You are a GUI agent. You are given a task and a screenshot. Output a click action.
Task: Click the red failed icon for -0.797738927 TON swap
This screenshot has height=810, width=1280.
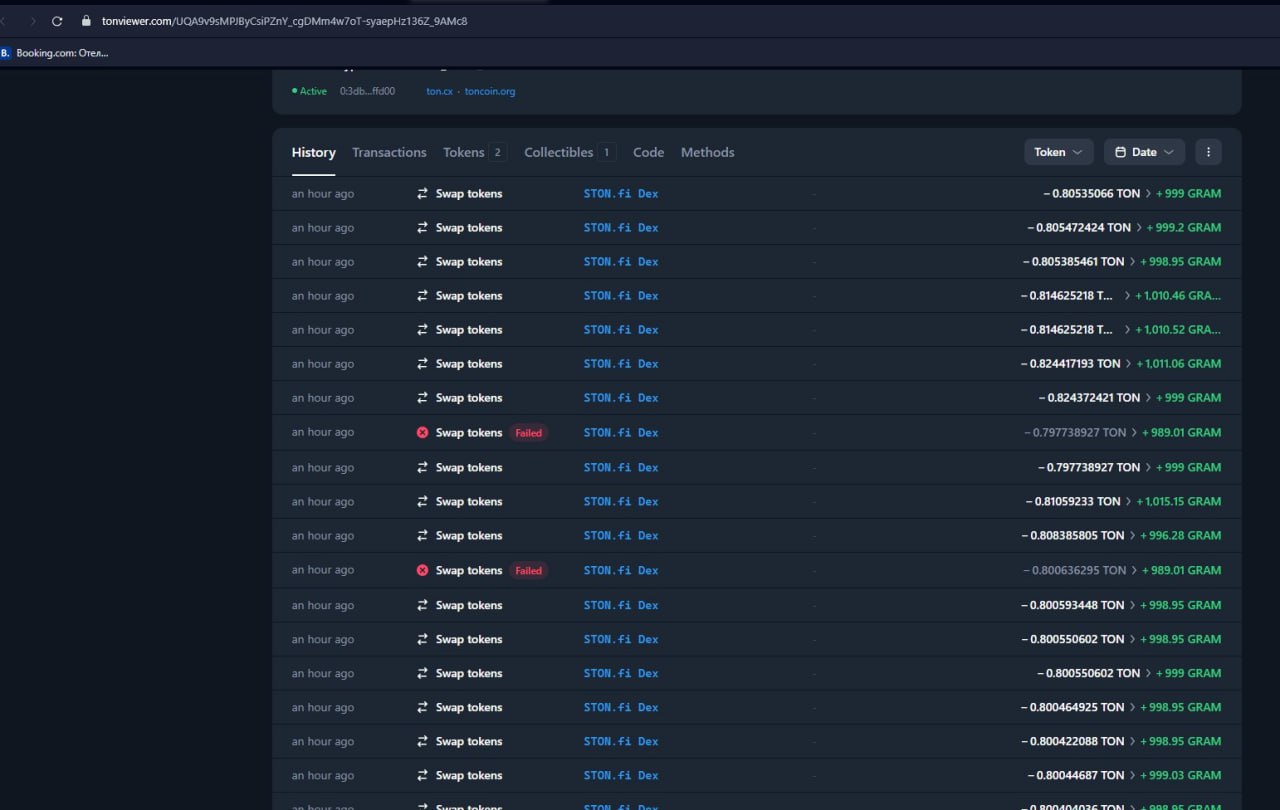point(422,433)
